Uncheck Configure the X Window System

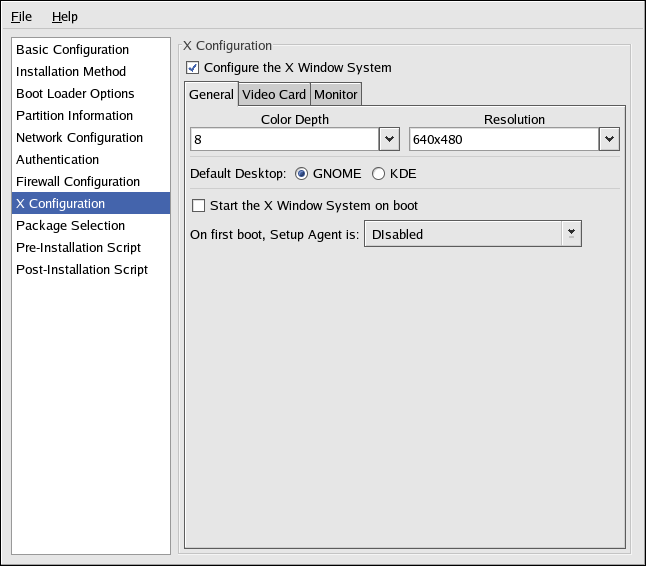193,68
